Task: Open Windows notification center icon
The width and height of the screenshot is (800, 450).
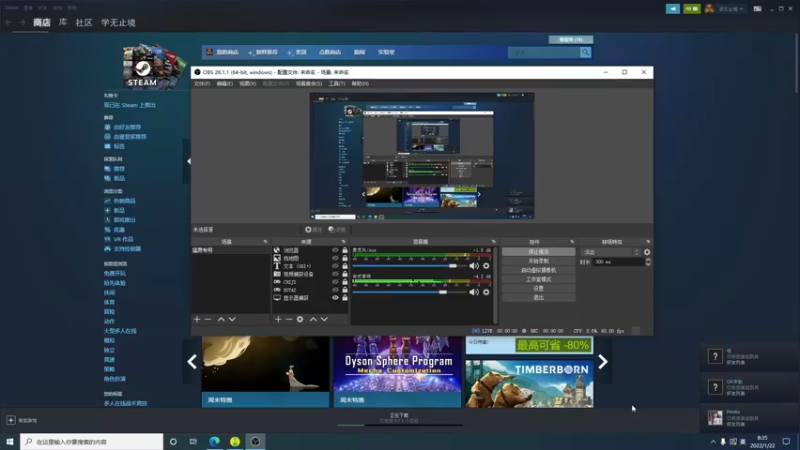Action: tap(786, 441)
